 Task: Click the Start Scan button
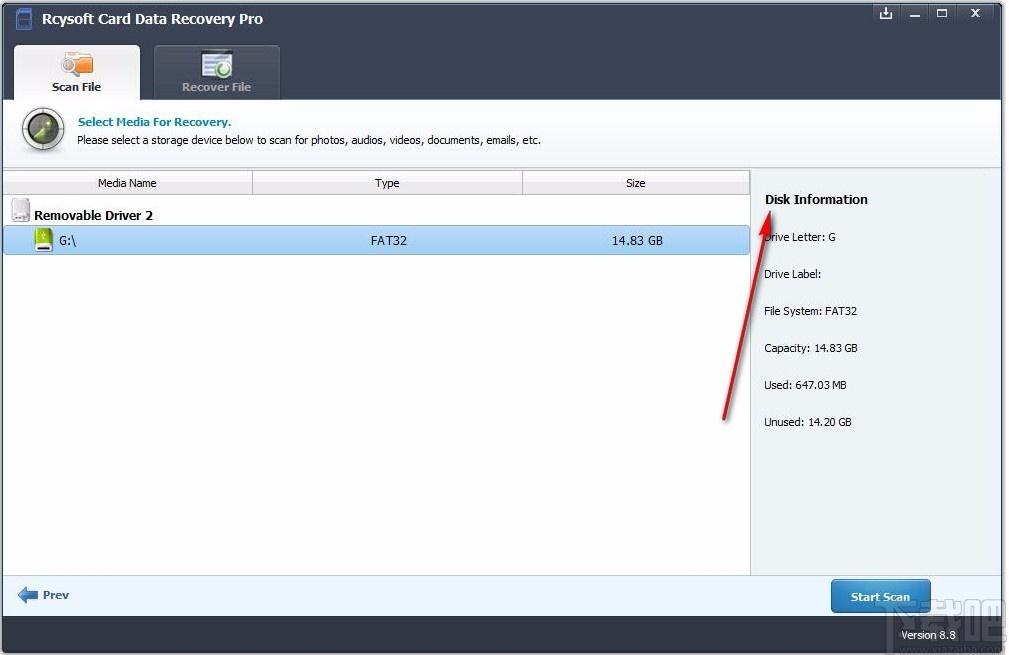coord(880,596)
